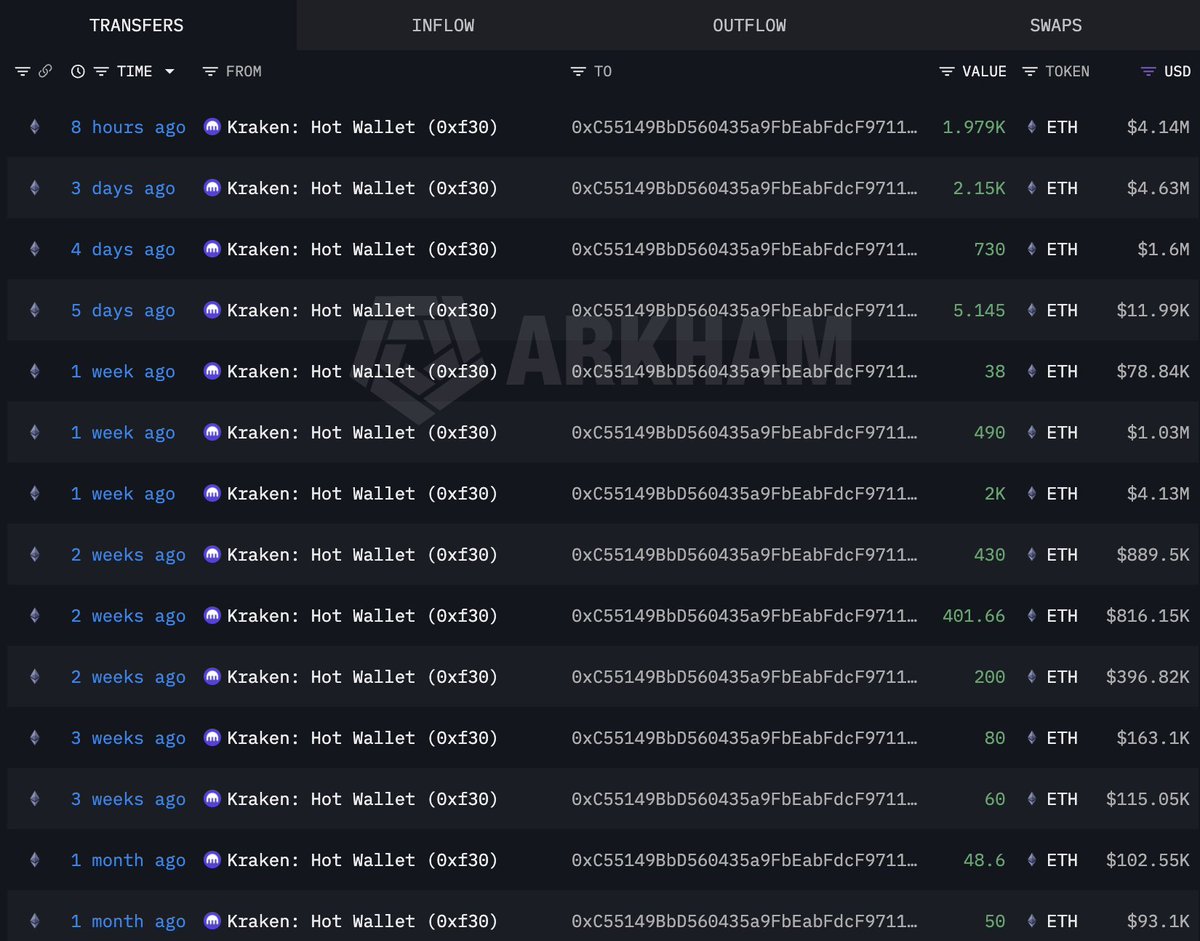
Task: Open the chain filter at far left header
Action: (22, 72)
